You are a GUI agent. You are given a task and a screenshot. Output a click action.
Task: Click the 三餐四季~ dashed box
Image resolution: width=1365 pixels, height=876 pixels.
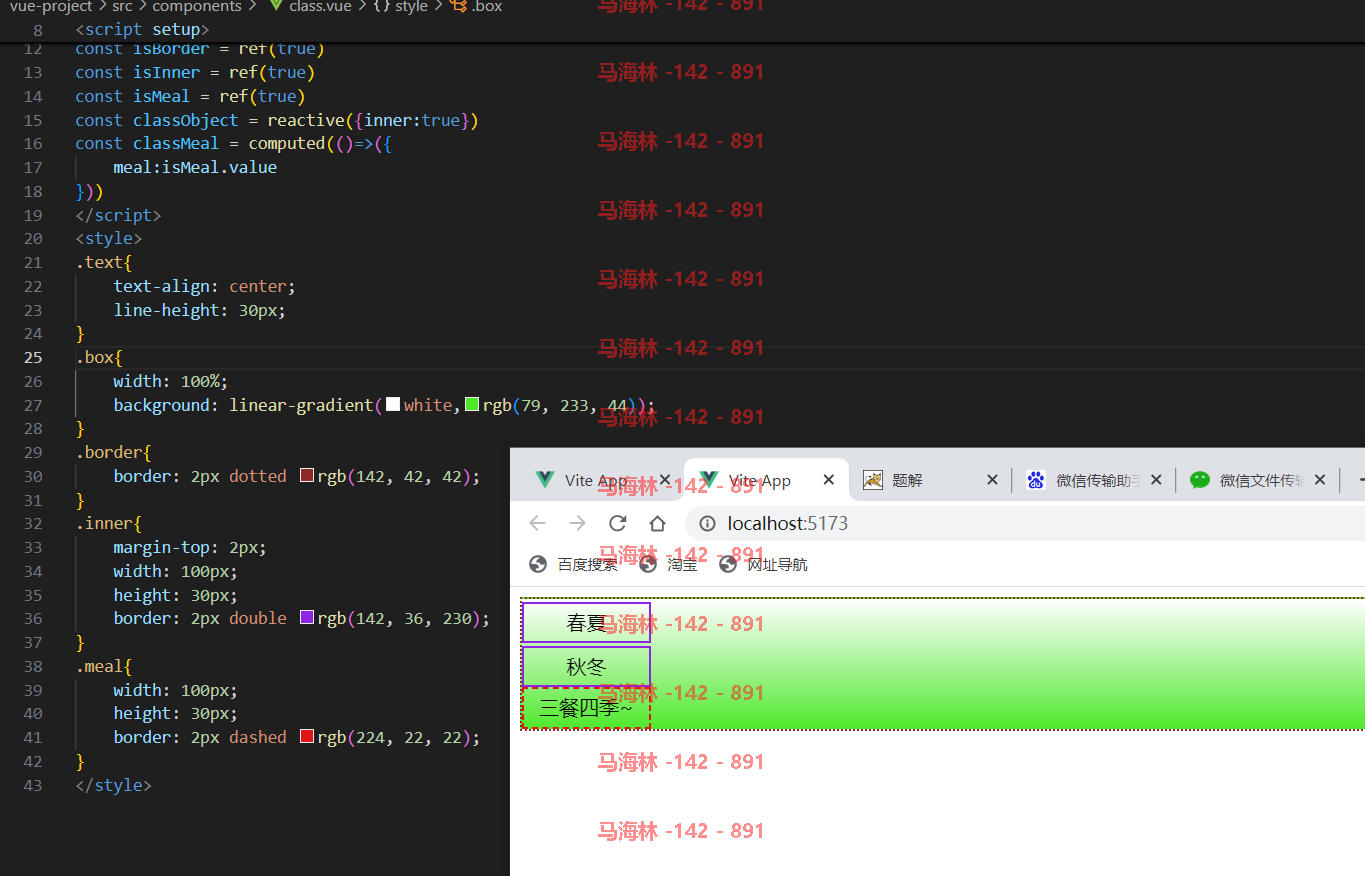586,708
